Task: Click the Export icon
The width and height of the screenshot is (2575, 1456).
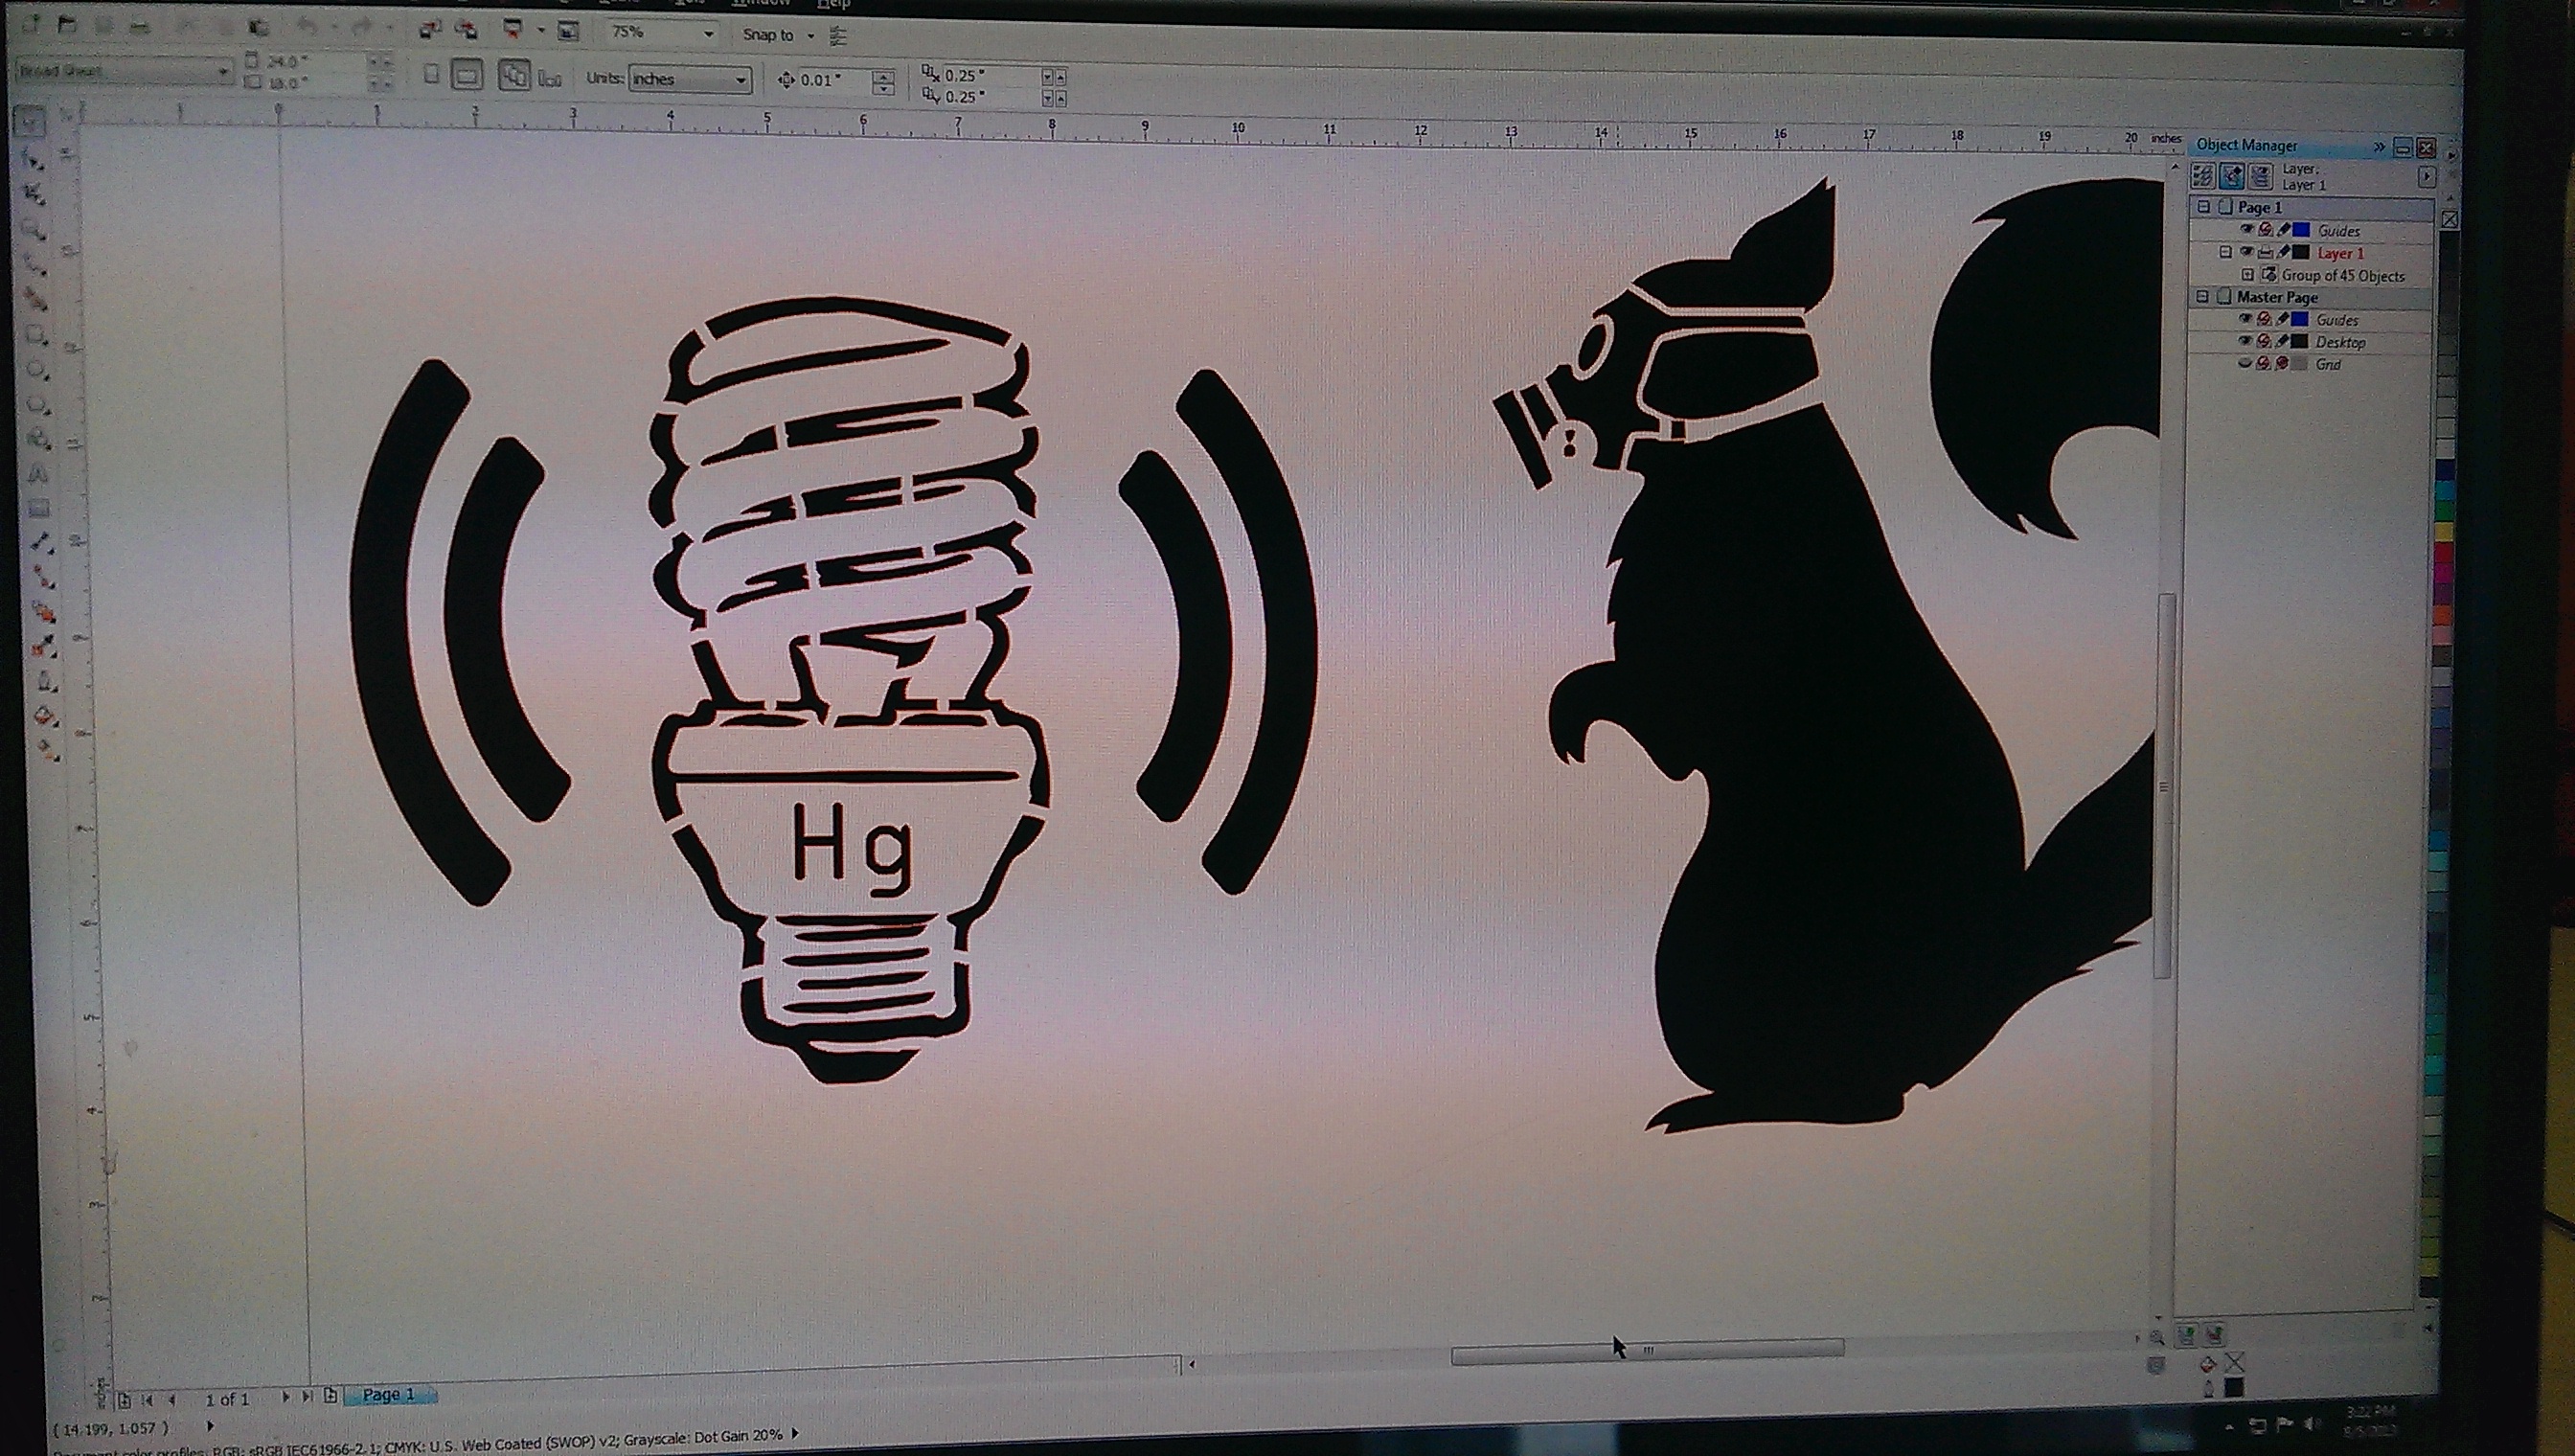Action: click(x=467, y=30)
